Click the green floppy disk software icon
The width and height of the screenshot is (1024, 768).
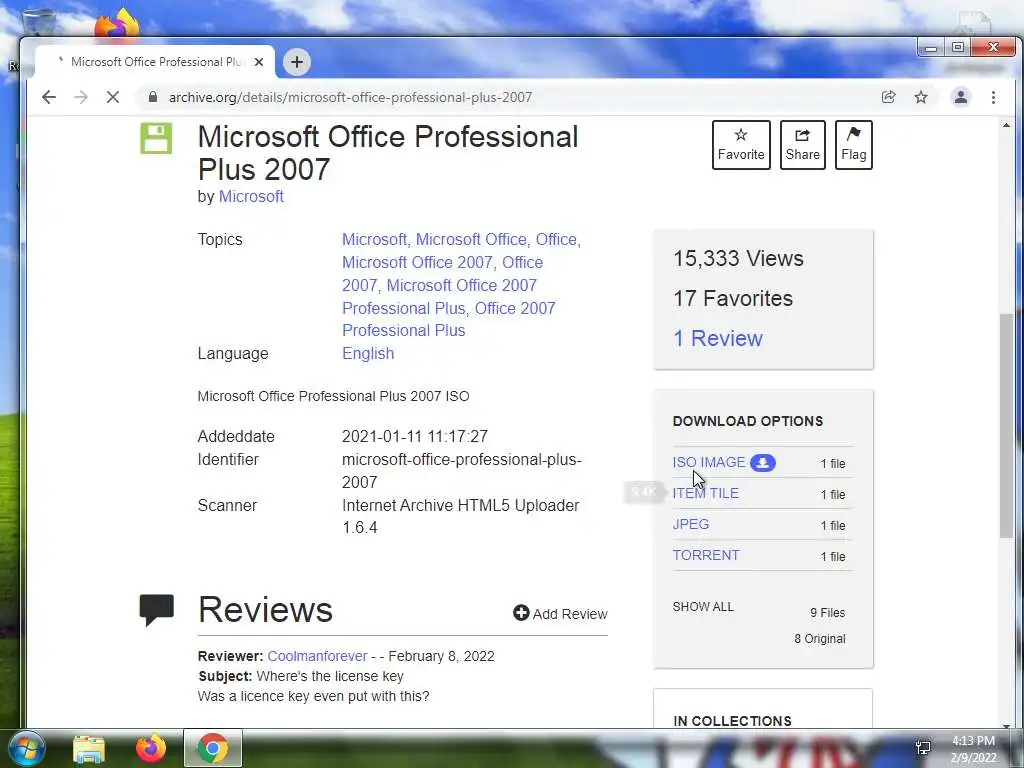coord(156,138)
